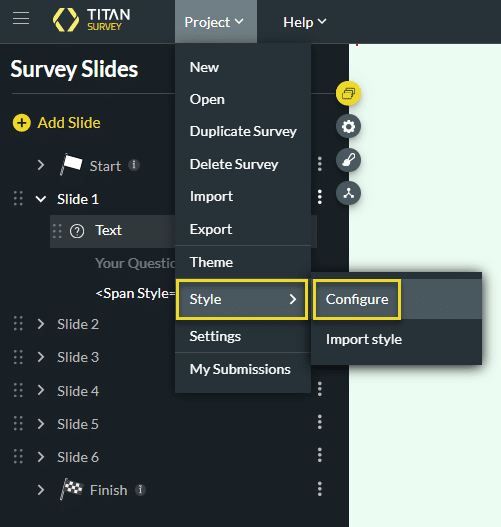Select Settings in the Project menu
The height and width of the screenshot is (527, 501).
click(x=243, y=336)
